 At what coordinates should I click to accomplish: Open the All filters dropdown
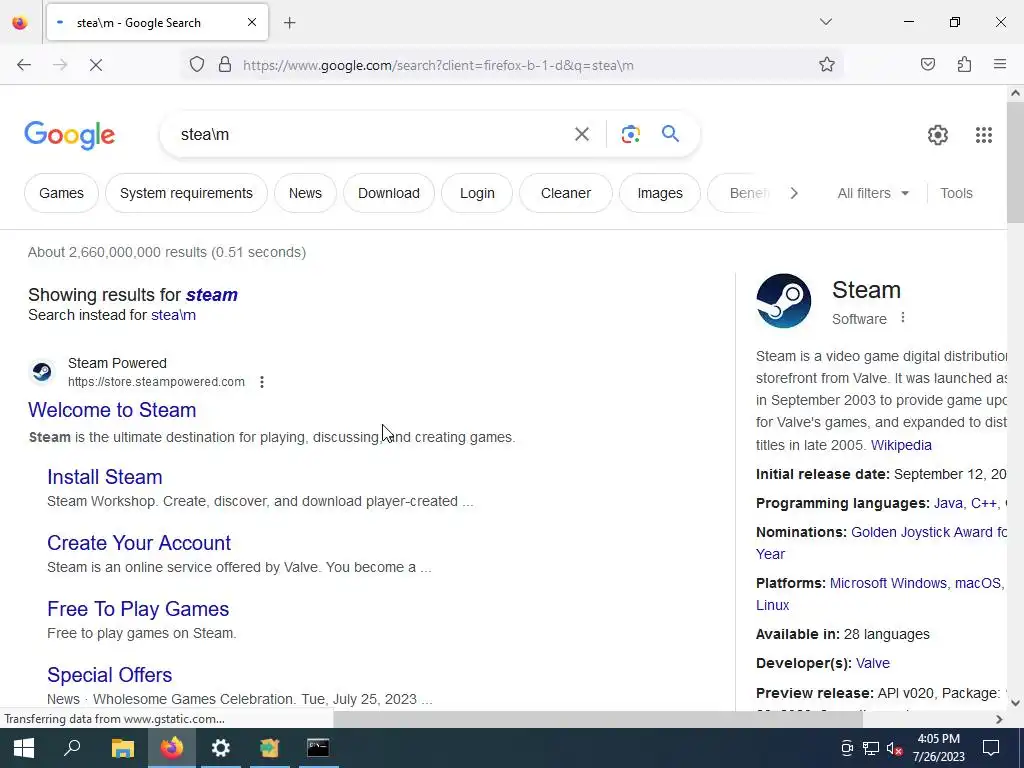(873, 193)
